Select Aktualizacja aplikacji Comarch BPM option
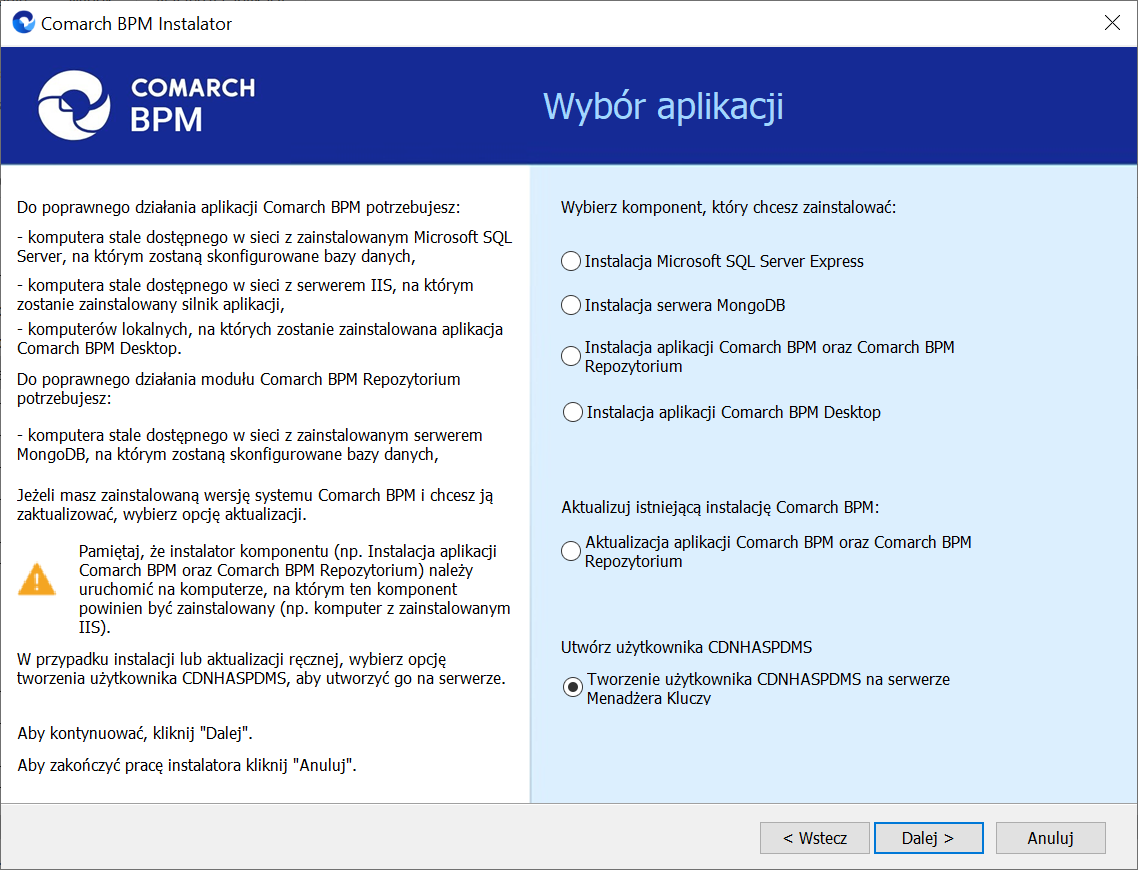1138x870 pixels. point(571,551)
